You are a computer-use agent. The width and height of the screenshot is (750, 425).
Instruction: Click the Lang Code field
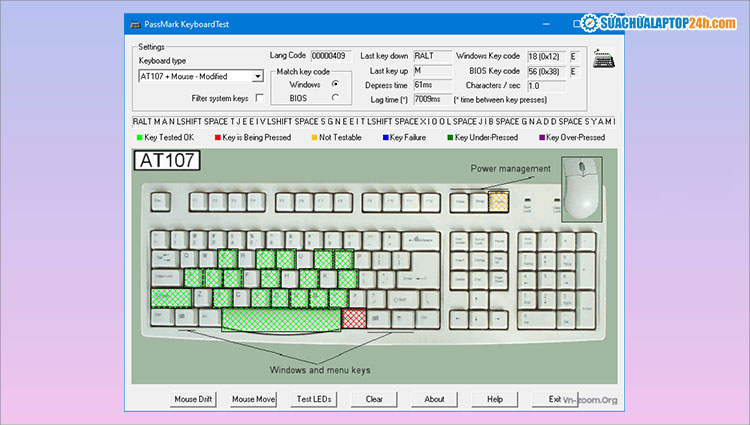330,56
